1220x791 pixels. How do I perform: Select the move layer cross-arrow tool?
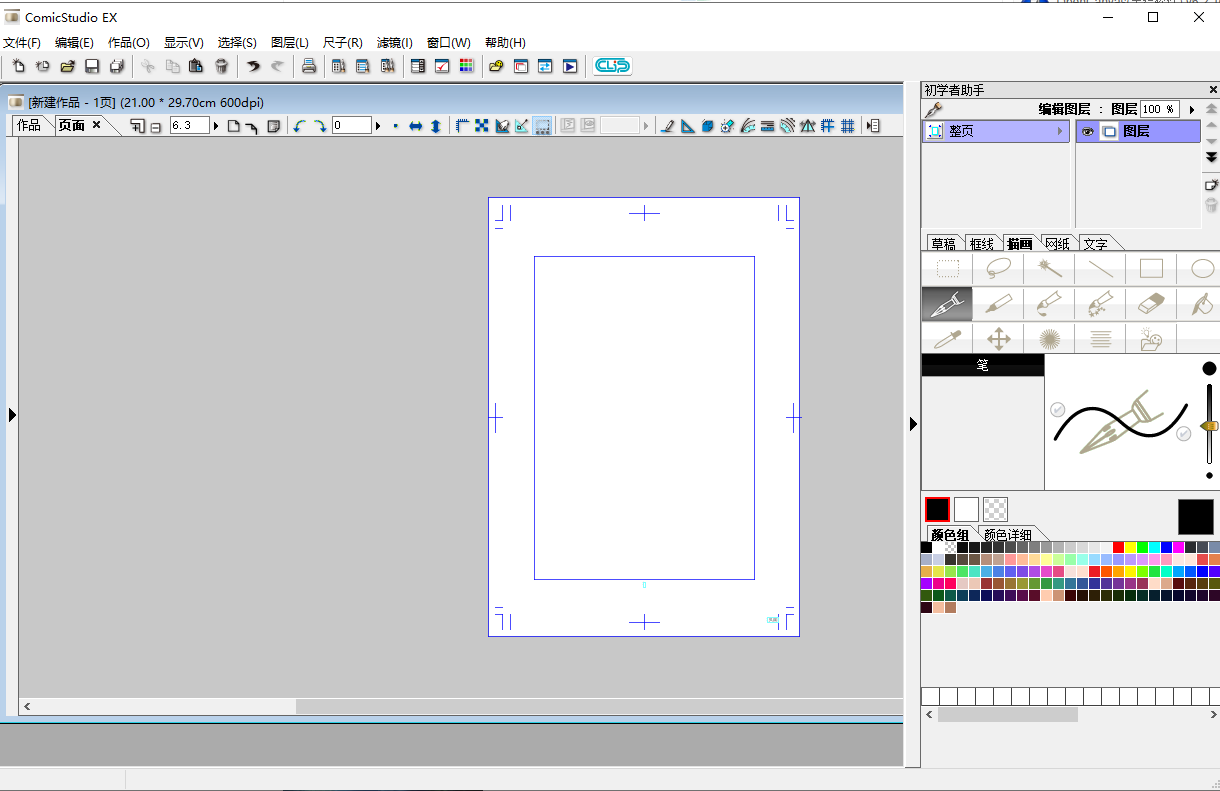tap(998, 338)
